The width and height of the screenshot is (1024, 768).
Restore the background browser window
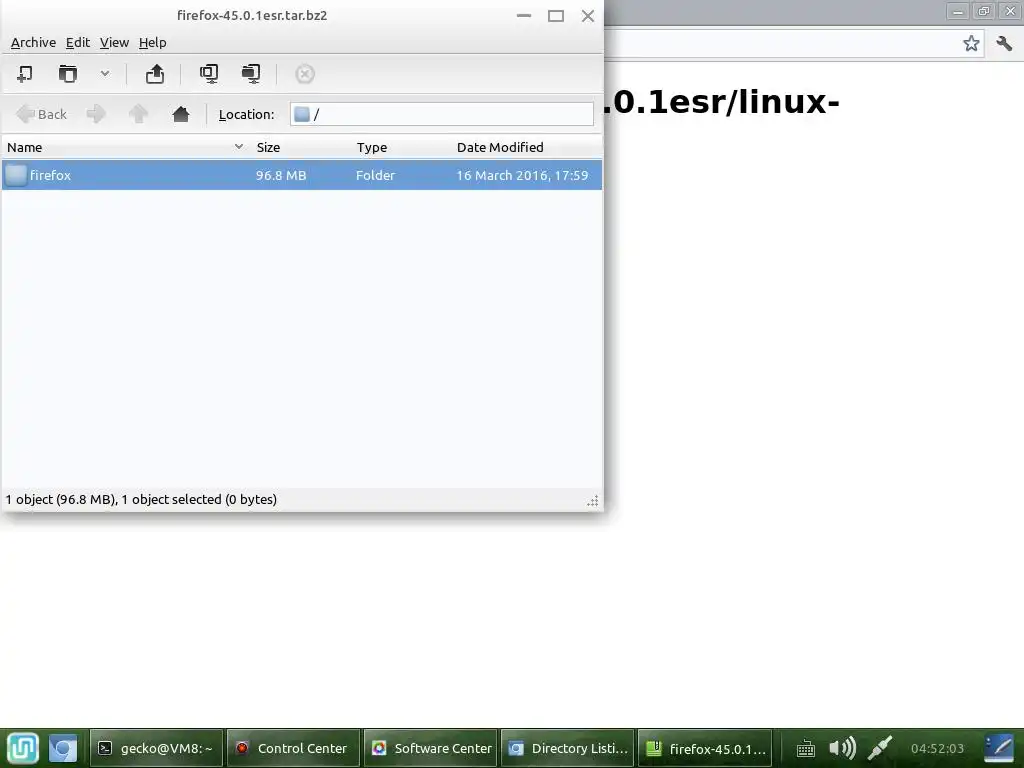[984, 11]
